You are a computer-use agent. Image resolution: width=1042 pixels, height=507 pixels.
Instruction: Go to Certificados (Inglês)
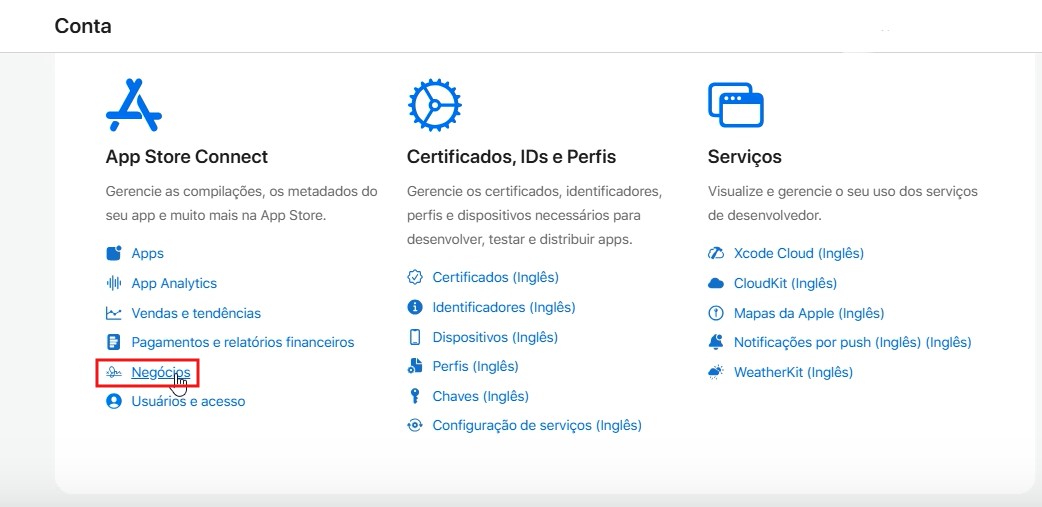495,277
